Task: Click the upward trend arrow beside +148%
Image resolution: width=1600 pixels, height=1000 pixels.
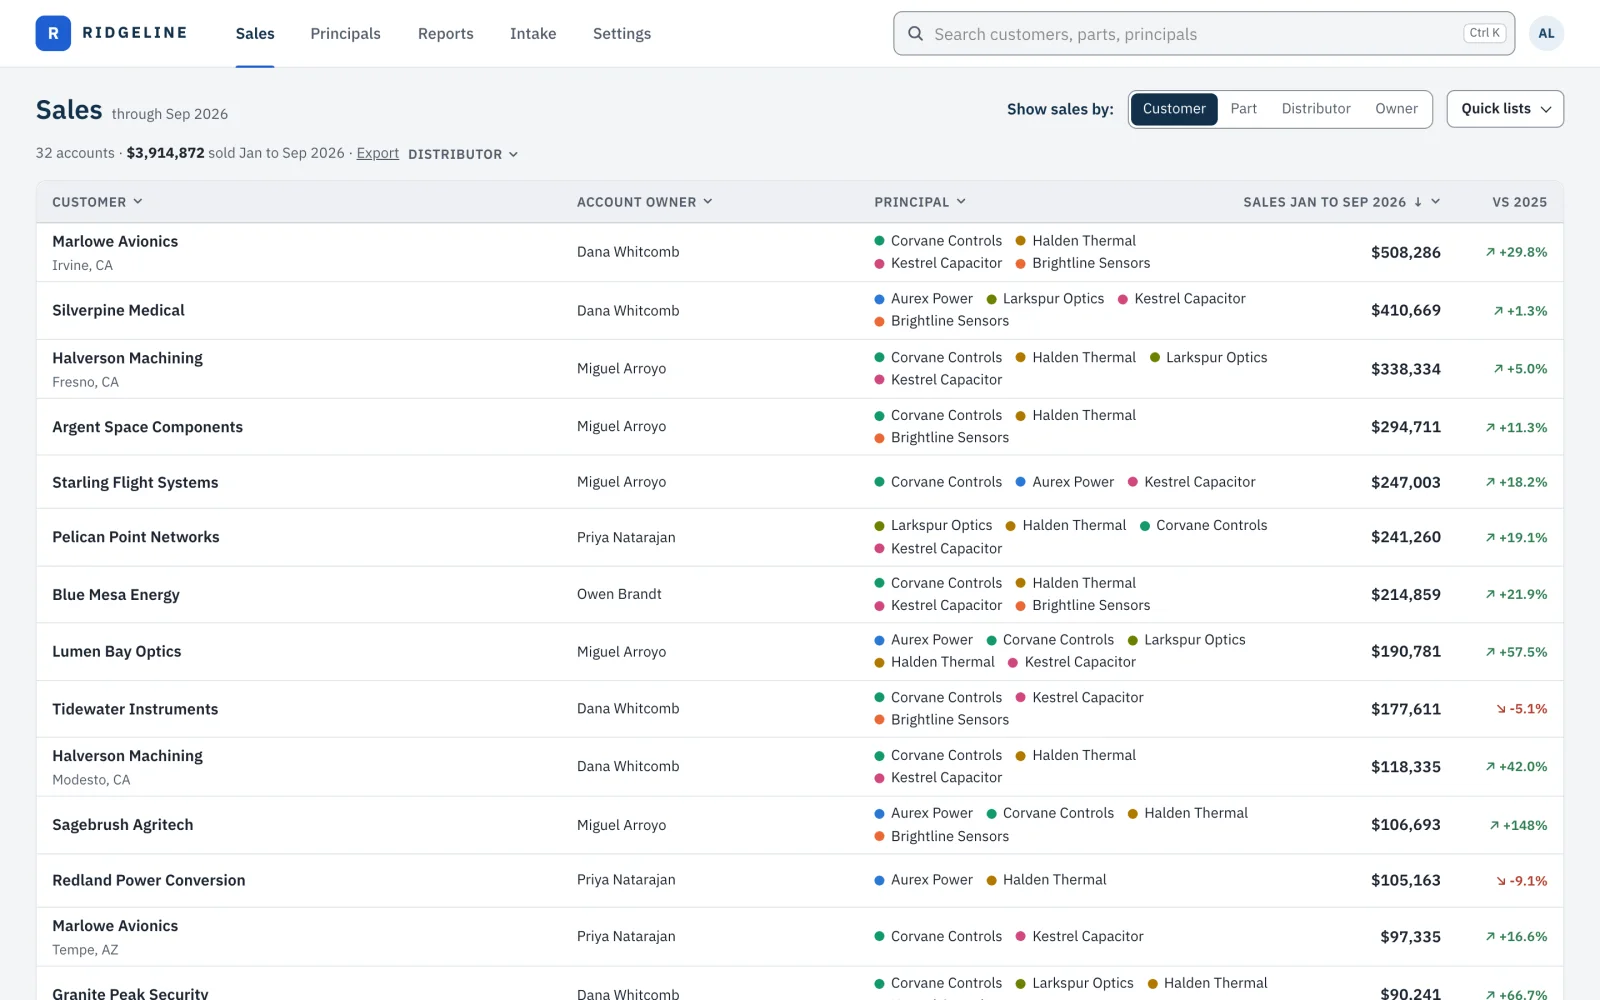Action: click(x=1494, y=825)
